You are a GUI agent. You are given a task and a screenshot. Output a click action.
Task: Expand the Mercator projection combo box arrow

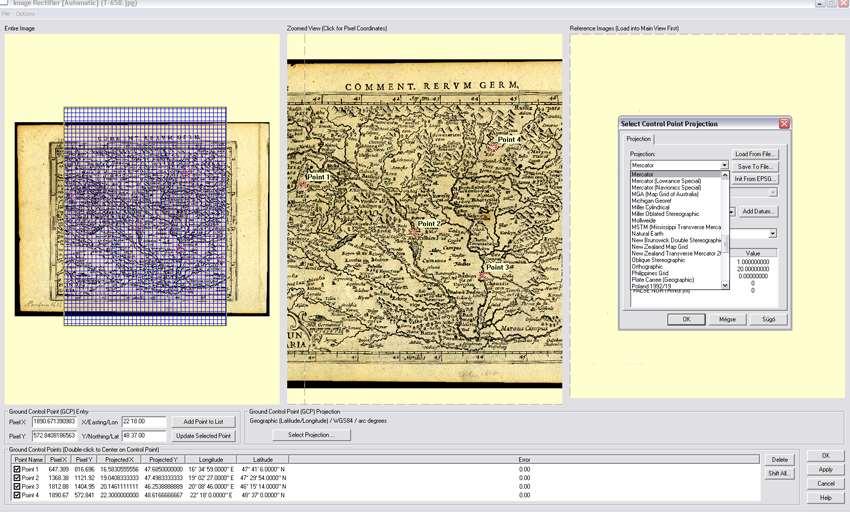tap(724, 165)
